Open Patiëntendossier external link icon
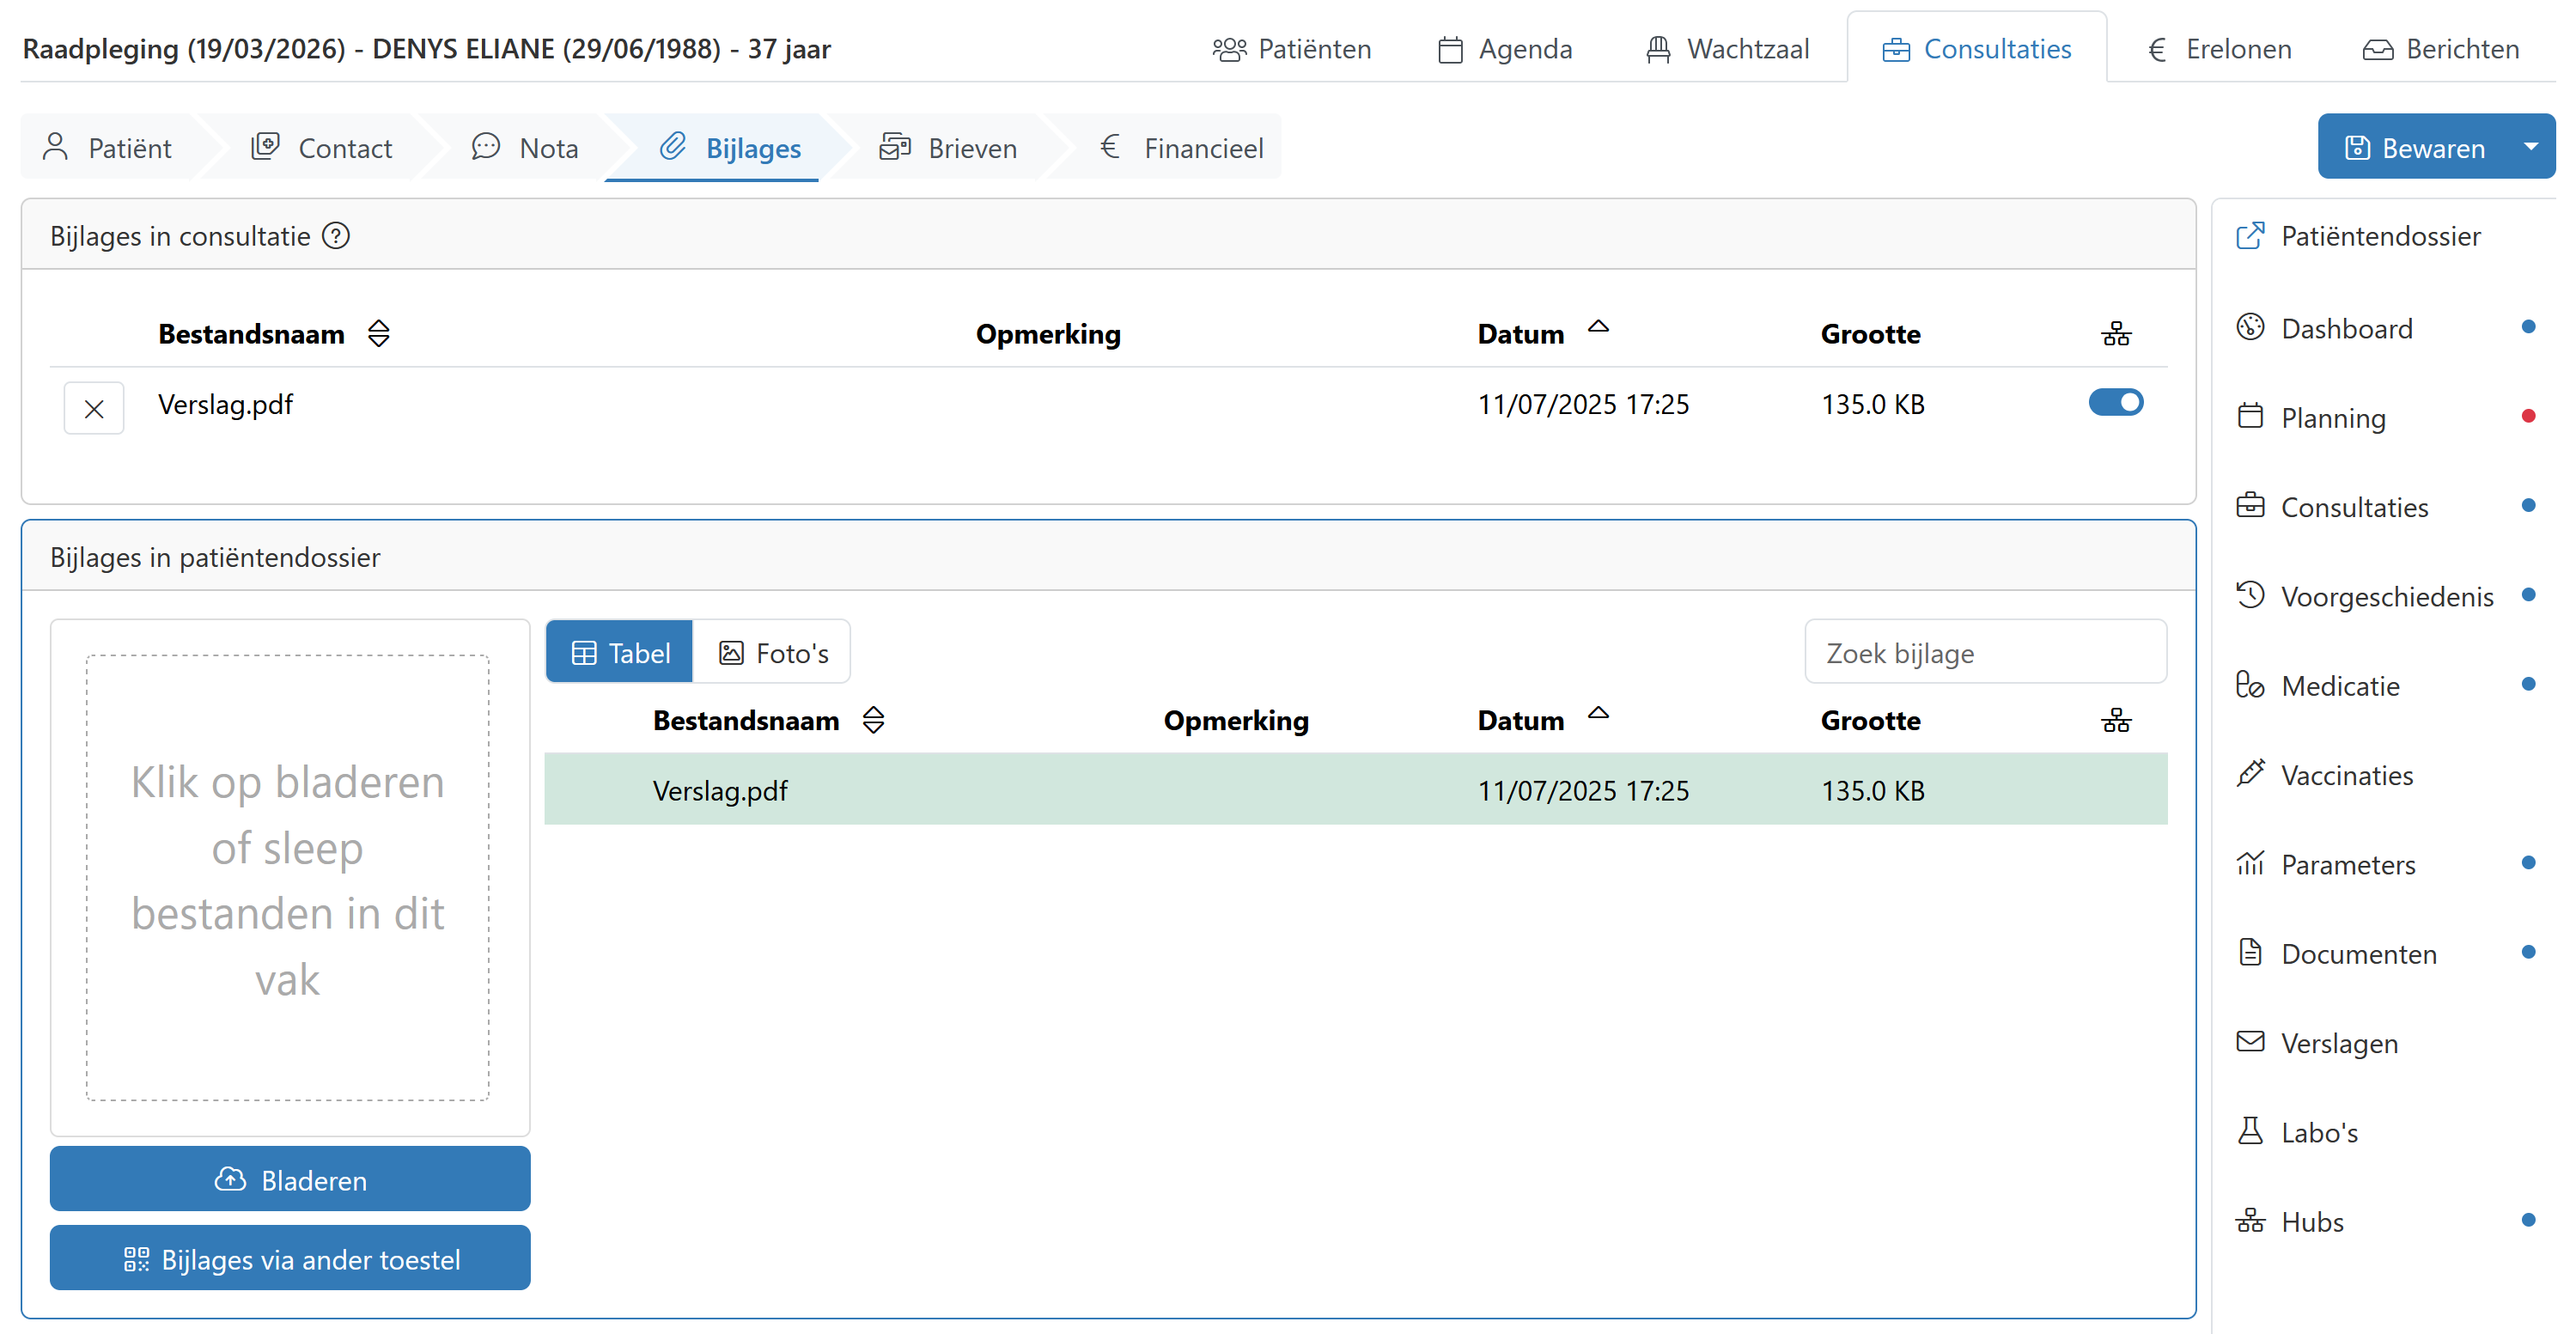The image size is (2576, 1334). 2250,236
